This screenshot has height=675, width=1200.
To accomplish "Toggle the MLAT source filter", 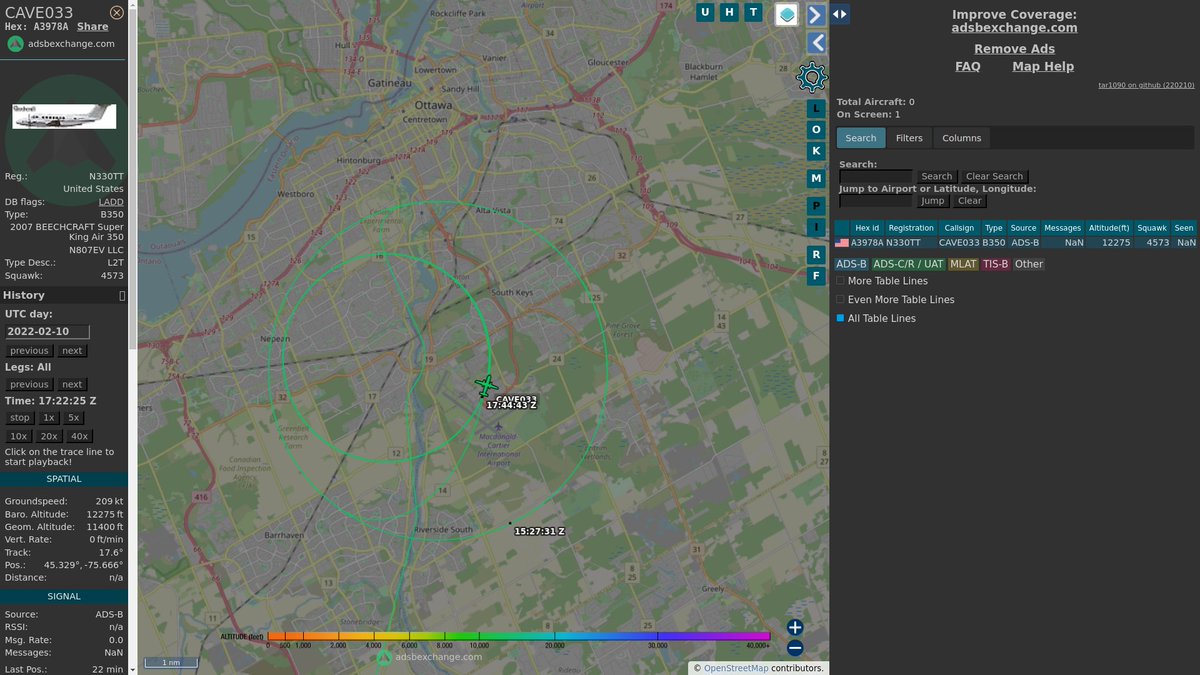I will [x=963, y=264].
